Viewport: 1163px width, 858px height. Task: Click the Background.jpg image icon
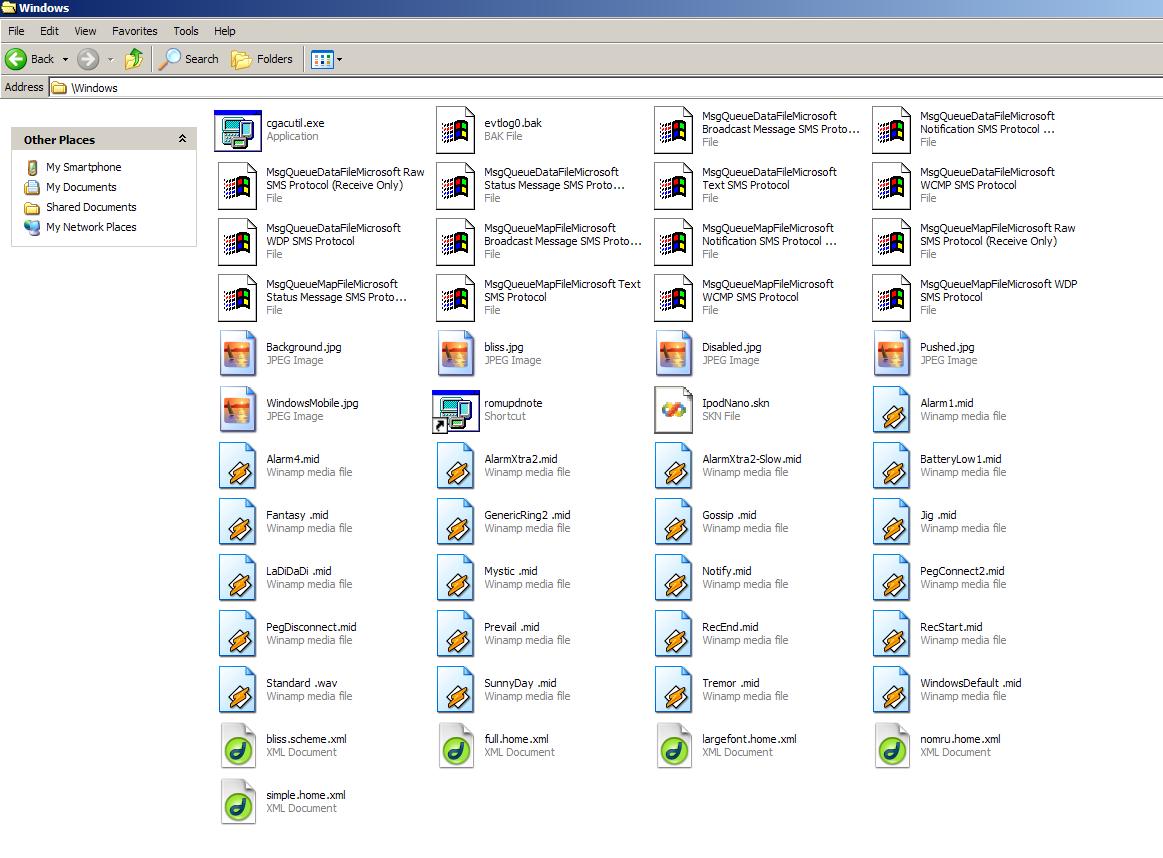pyautogui.click(x=237, y=354)
